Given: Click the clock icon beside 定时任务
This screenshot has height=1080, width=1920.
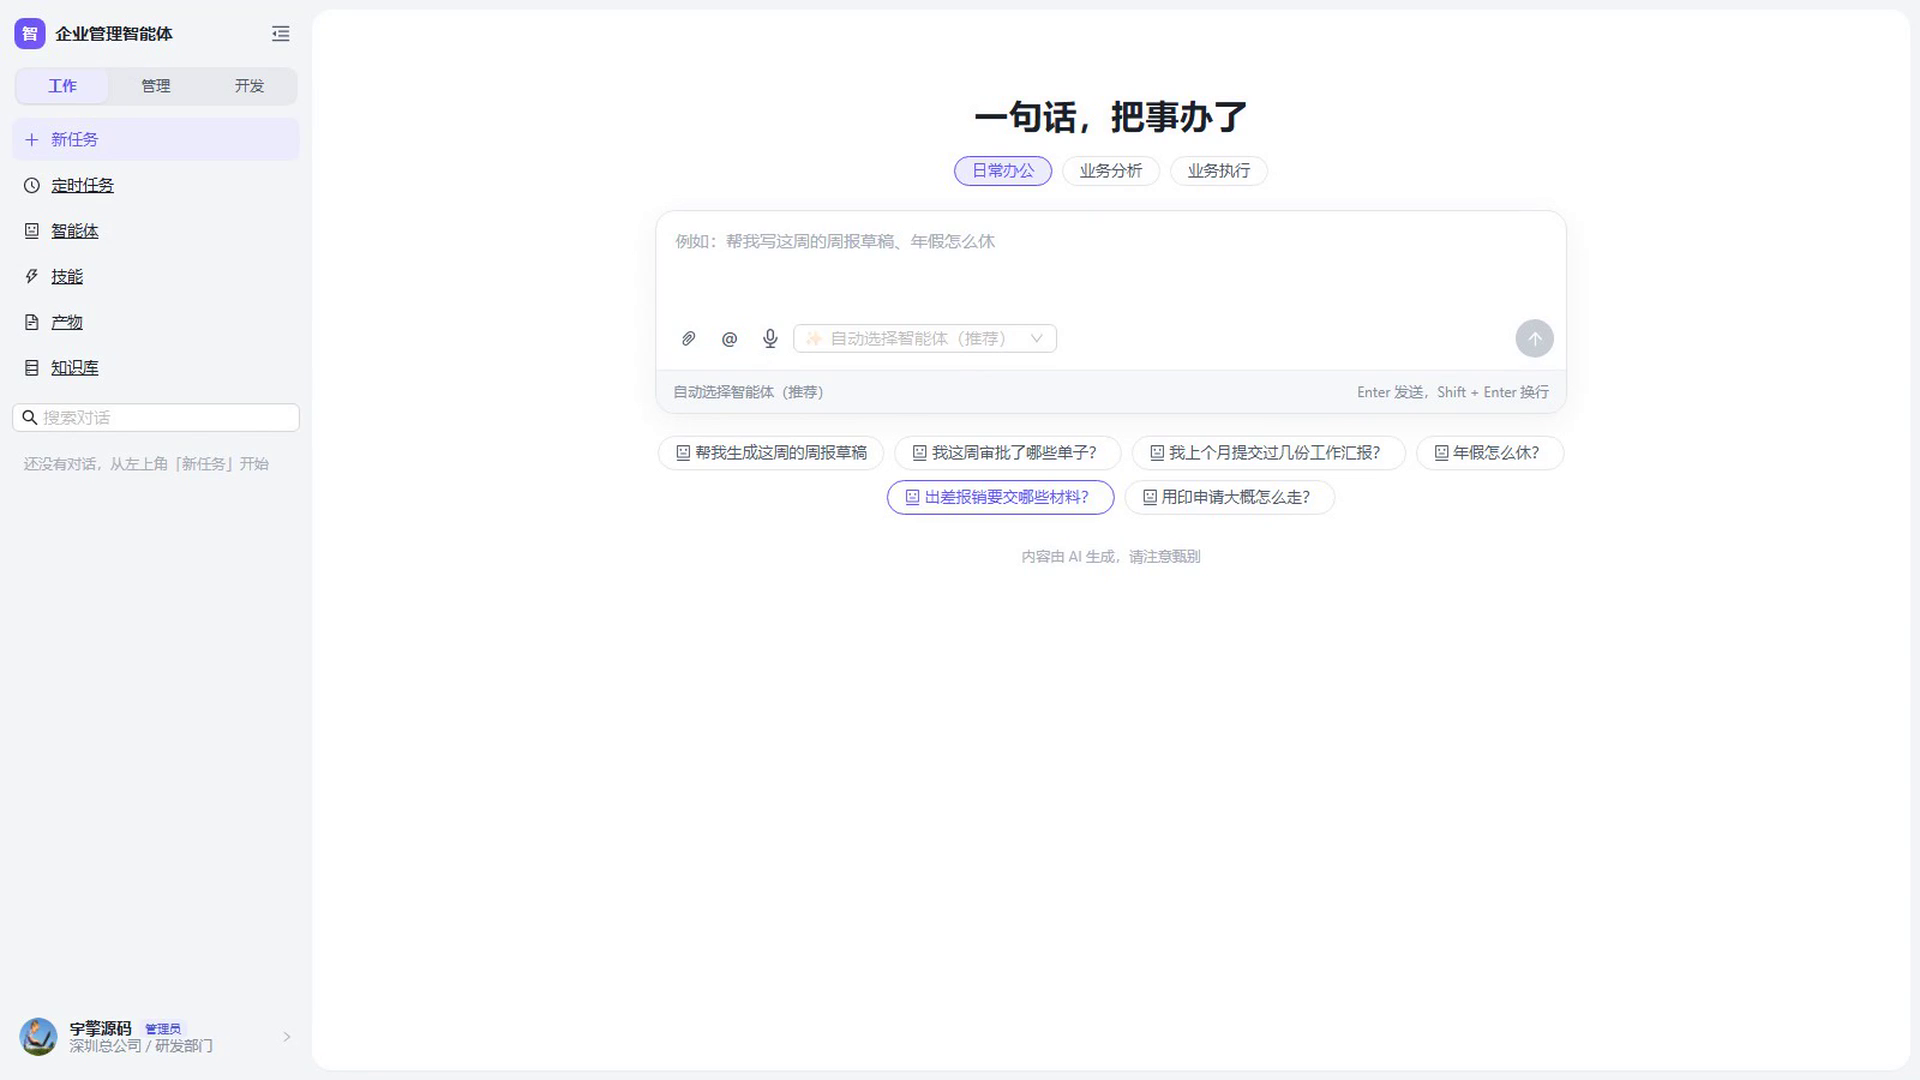Looking at the screenshot, I should [x=32, y=186].
